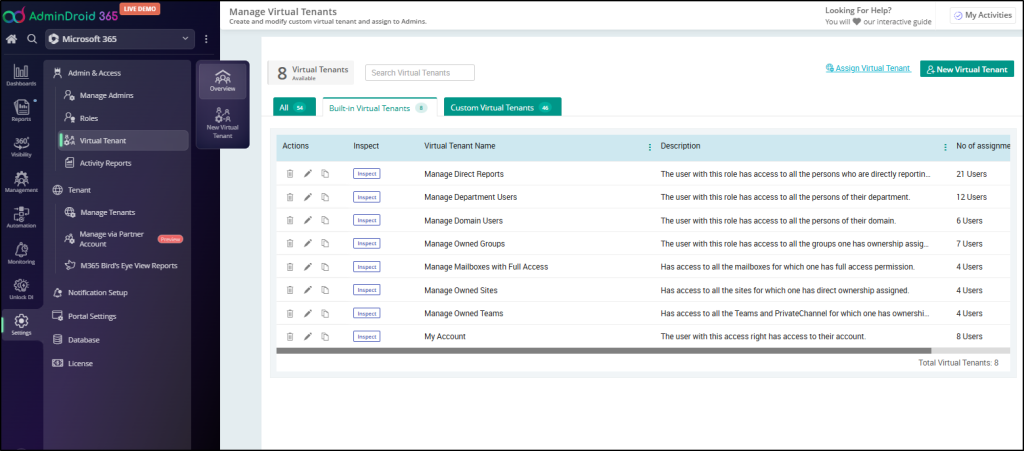Switch to Built-in Virtual Tenants tab
Screen dimensions: 1024x451
(x=379, y=108)
